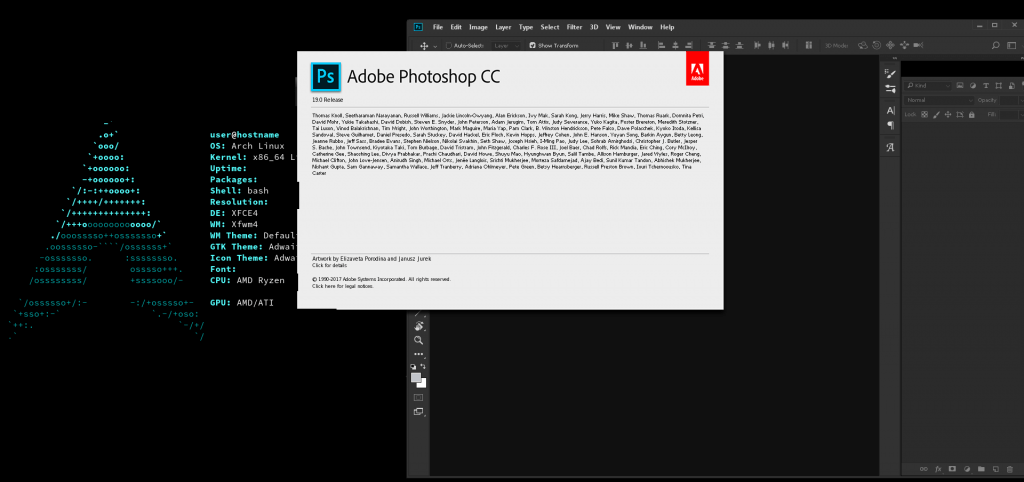1024x482 pixels.
Task: Create new fill or adjustment layer
Action: pyautogui.click(x=966, y=469)
